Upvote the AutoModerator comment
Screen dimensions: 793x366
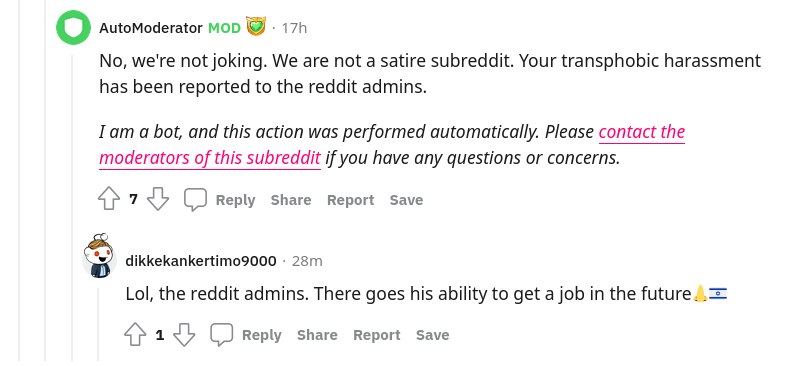109,199
